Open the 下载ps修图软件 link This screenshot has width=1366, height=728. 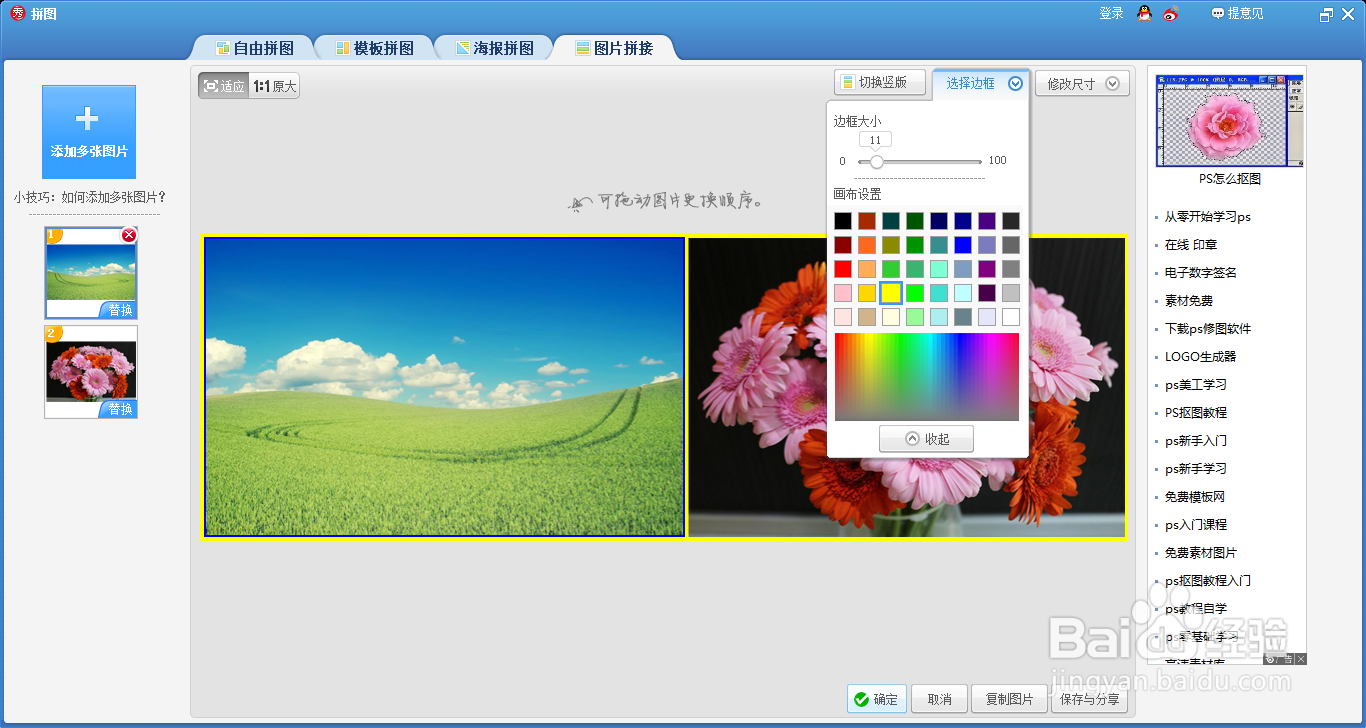click(x=1208, y=329)
